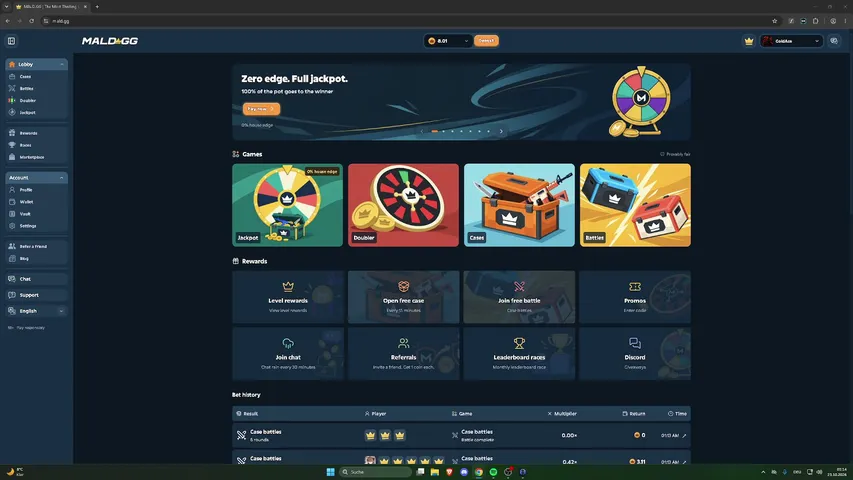Open the Doubler game card
The image size is (853, 480).
click(x=403, y=205)
